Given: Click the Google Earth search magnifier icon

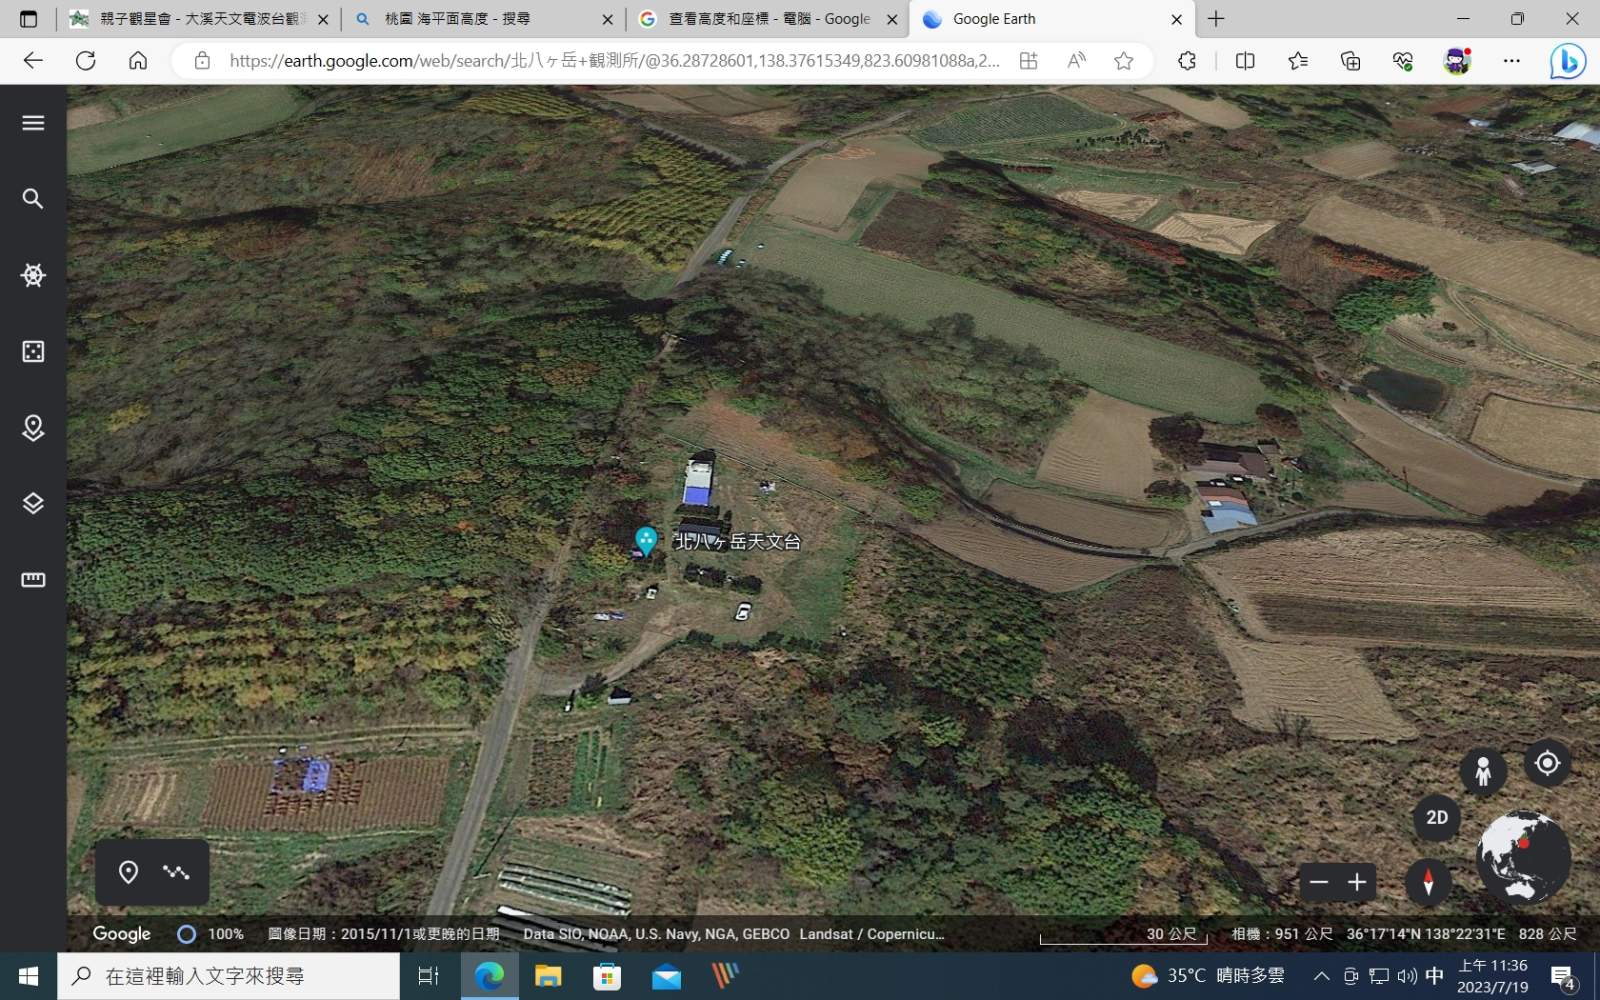Looking at the screenshot, I should 33,199.
